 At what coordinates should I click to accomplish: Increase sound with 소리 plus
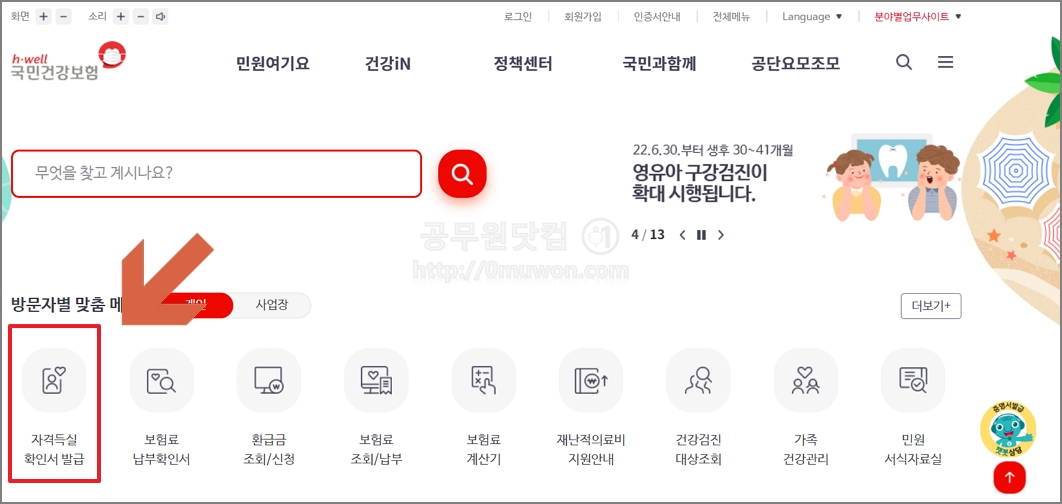(x=121, y=17)
